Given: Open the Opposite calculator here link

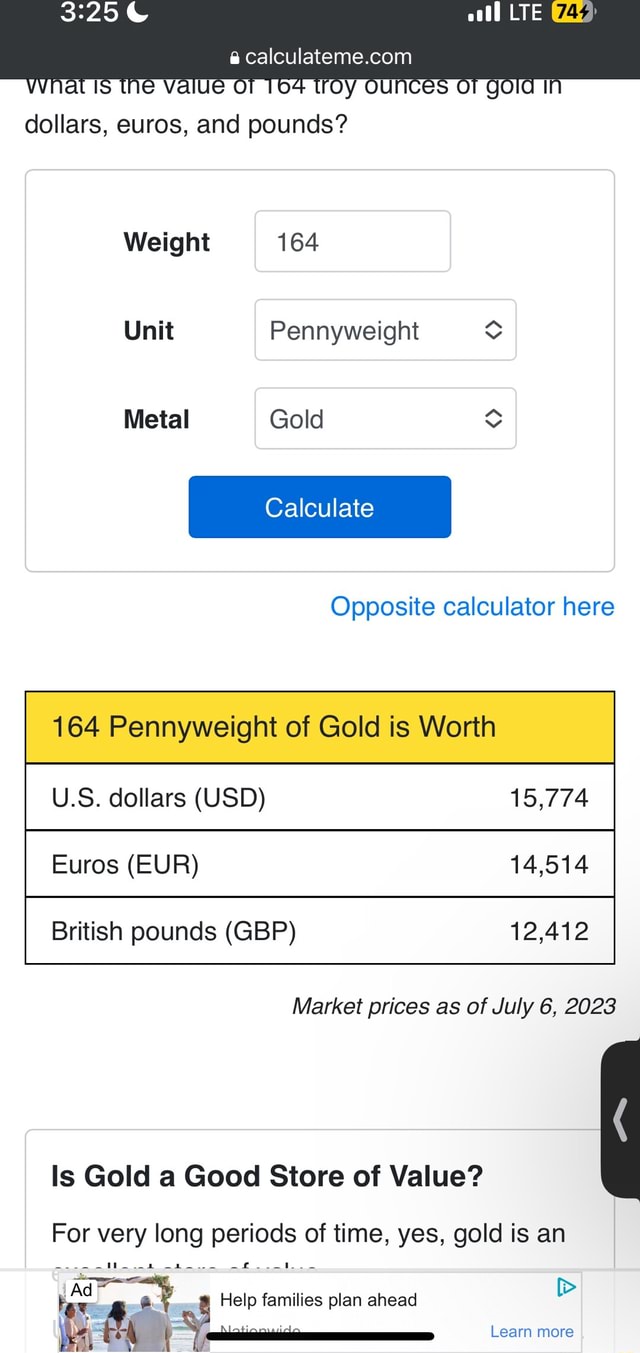Looking at the screenshot, I should click(472, 606).
